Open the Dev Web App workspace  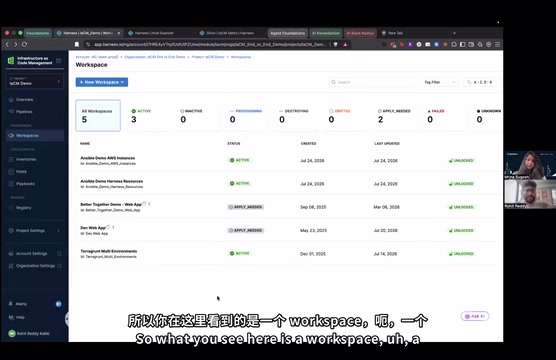pos(93,228)
